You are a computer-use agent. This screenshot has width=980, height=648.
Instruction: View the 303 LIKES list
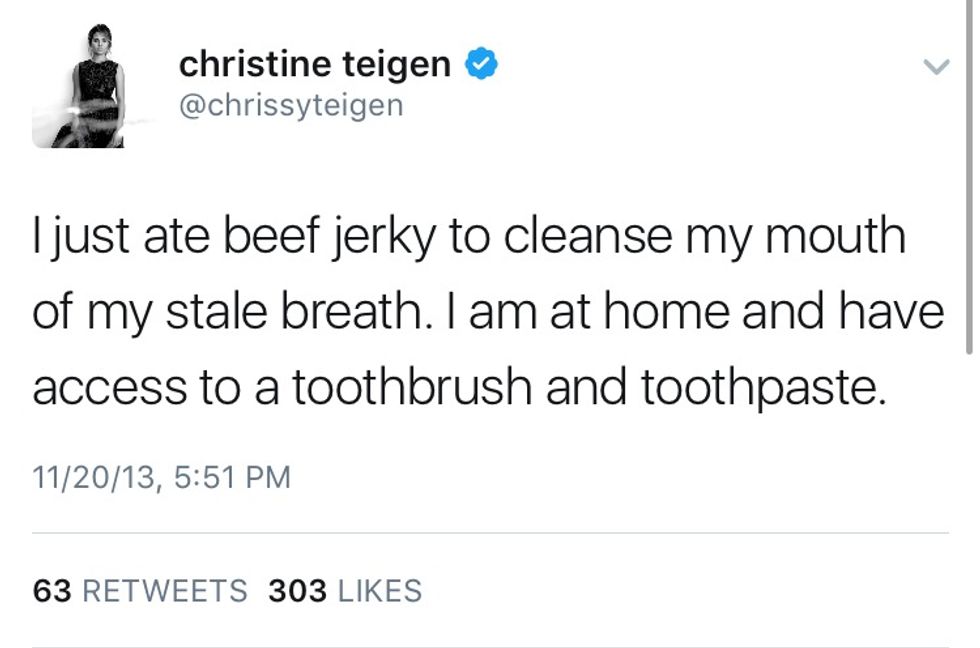click(345, 591)
